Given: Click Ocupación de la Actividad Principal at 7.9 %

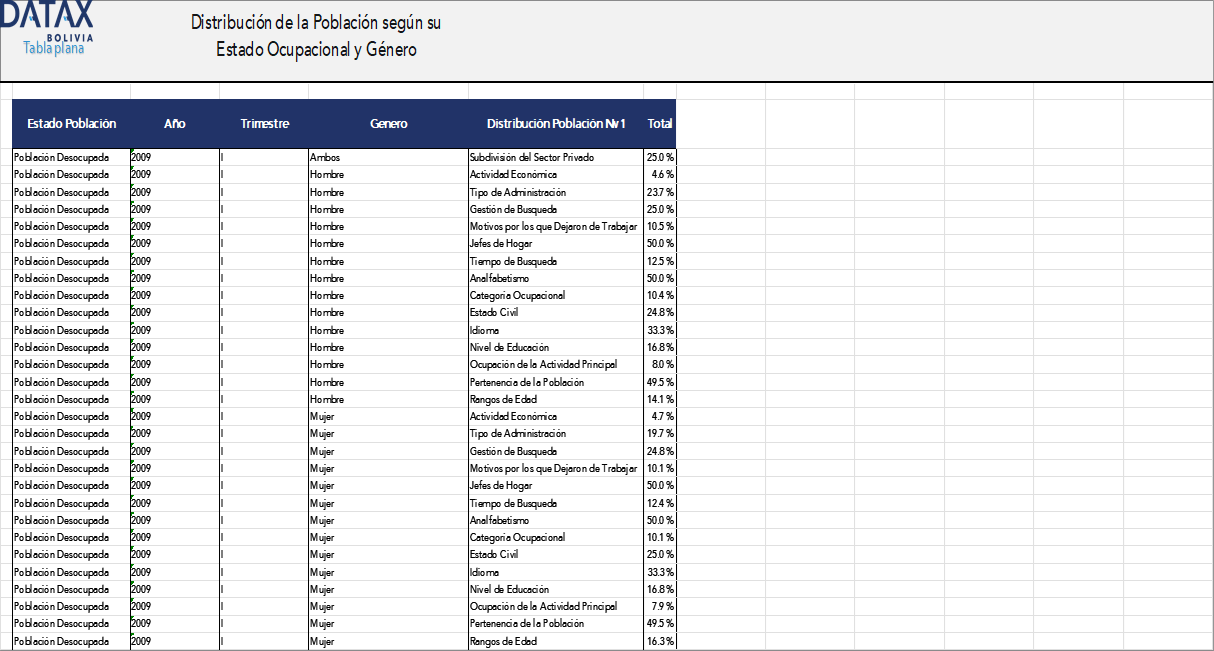Looking at the screenshot, I should point(556,606).
